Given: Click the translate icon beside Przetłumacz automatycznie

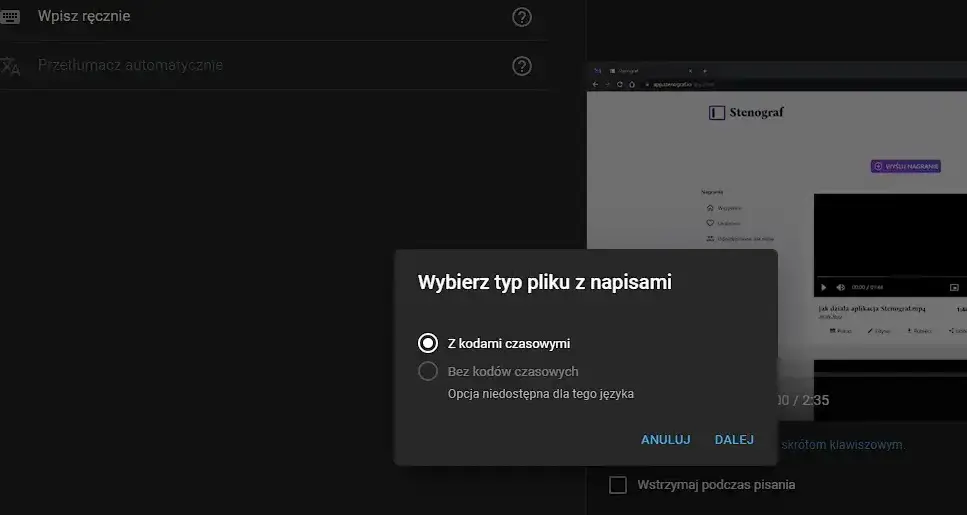Looking at the screenshot, I should [x=10, y=66].
